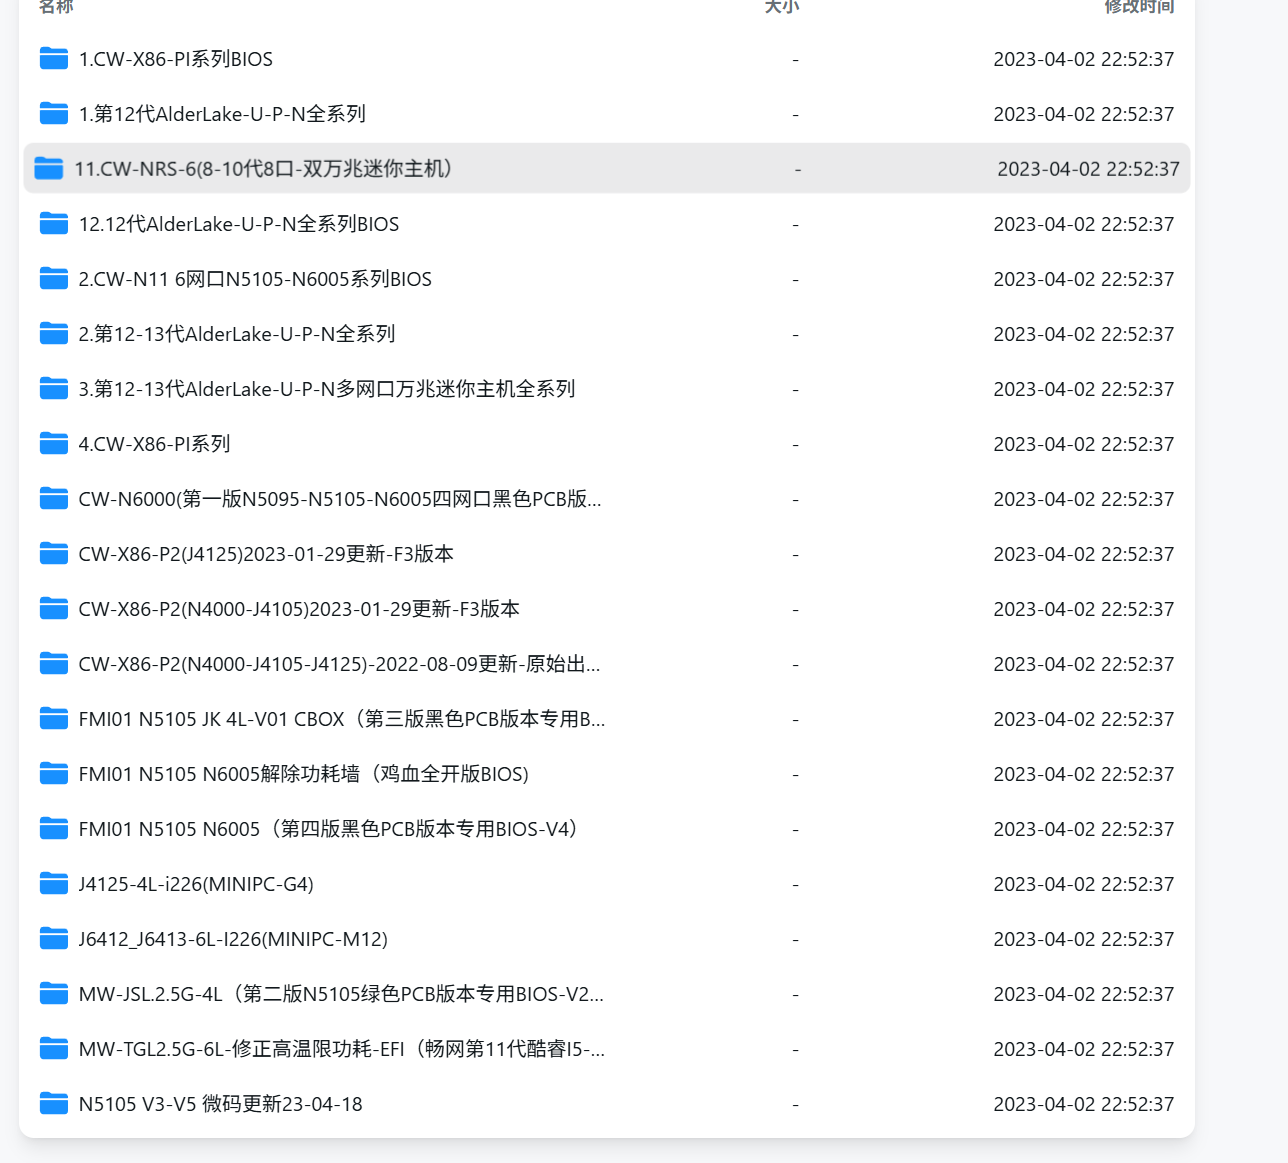Select FMI01 N5105 N6005解除功耗墙 name
Viewport: 1288px width, 1163px height.
coord(304,774)
